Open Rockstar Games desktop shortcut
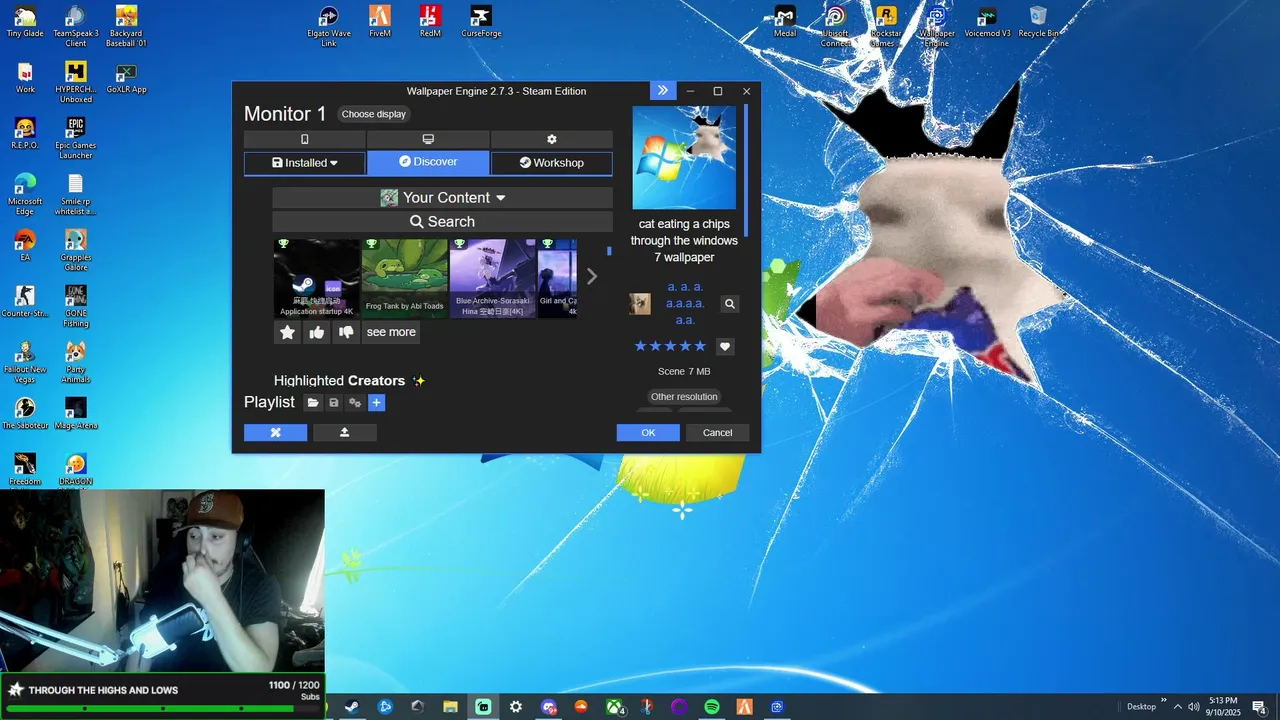This screenshot has width=1280, height=720. [886, 26]
